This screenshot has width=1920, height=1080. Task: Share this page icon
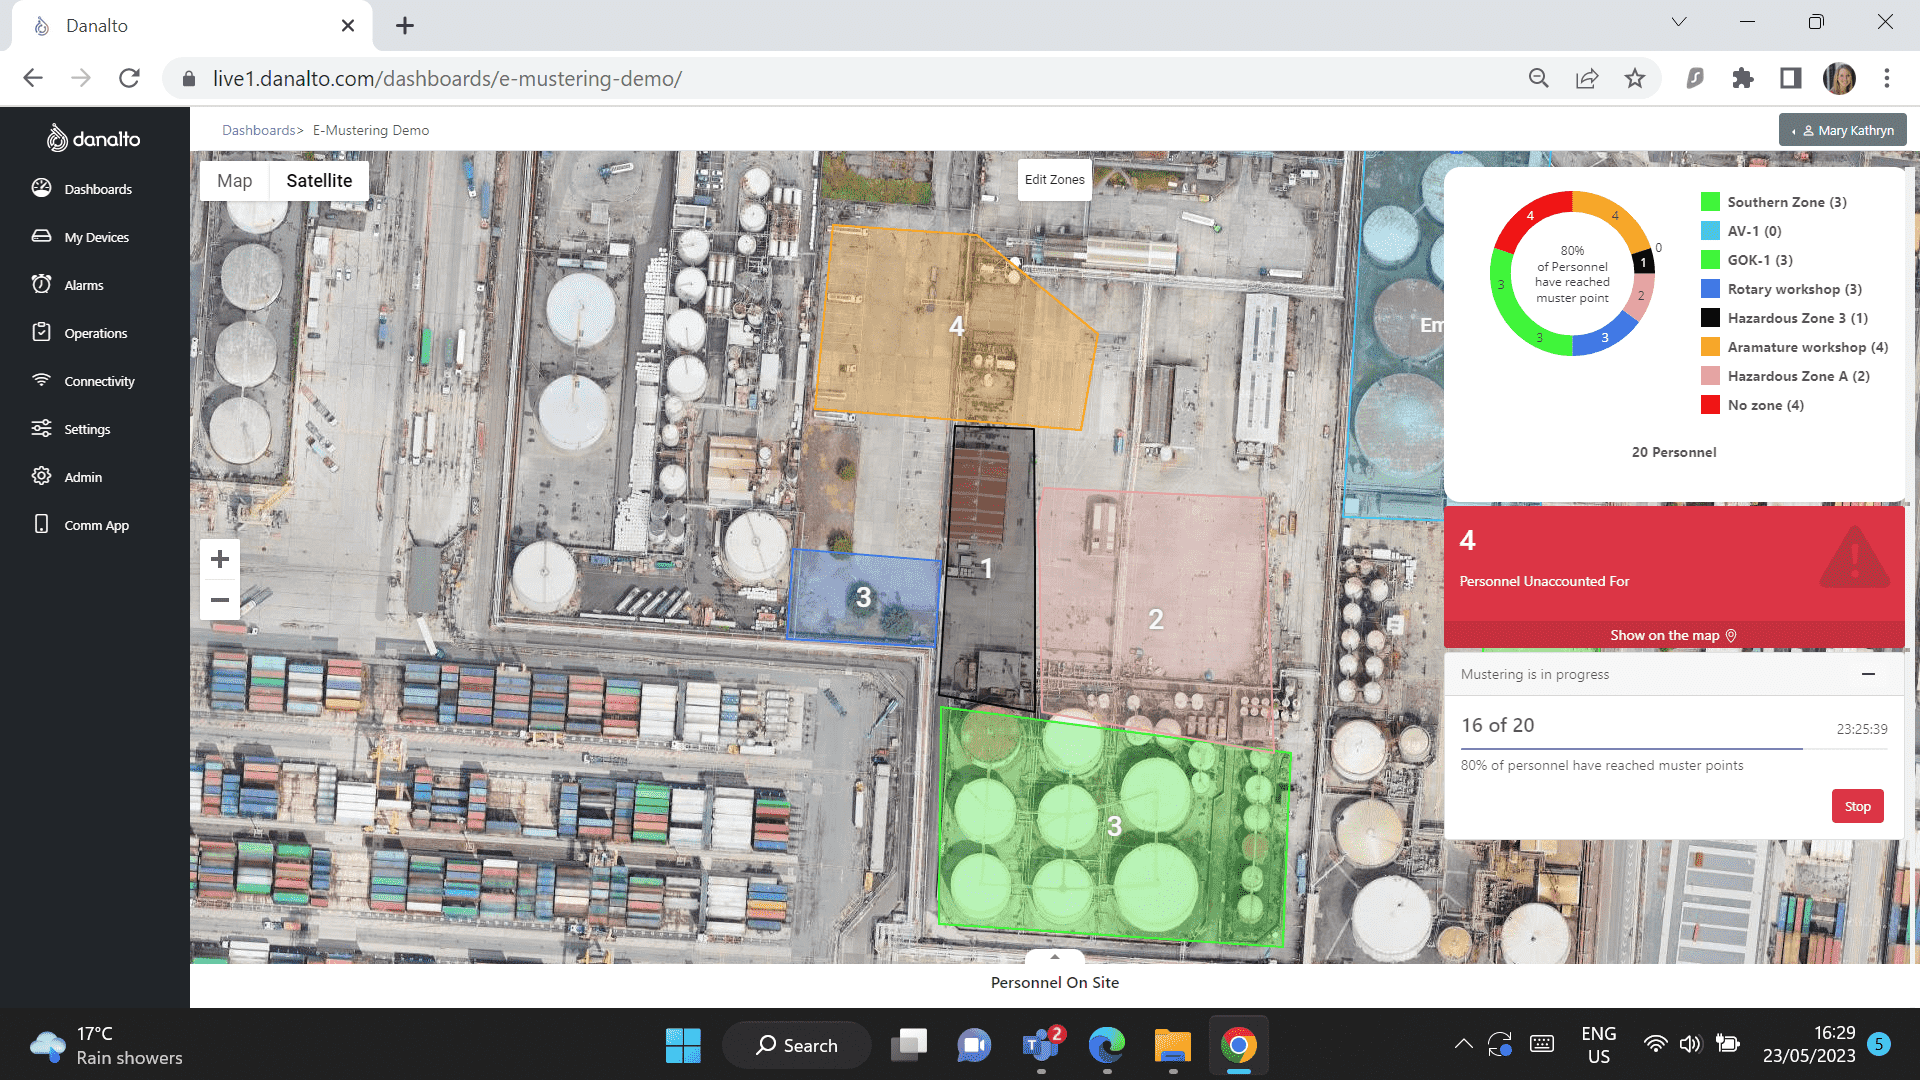tap(1586, 78)
